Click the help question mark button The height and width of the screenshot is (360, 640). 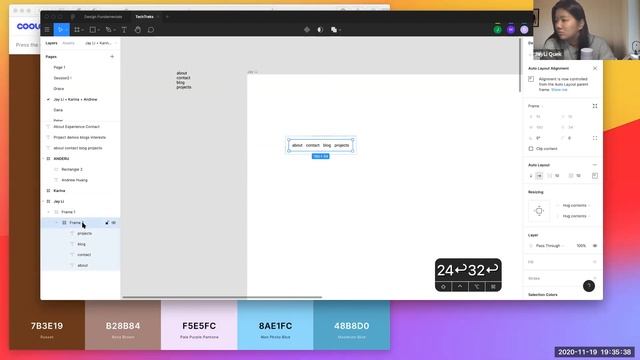point(589,286)
